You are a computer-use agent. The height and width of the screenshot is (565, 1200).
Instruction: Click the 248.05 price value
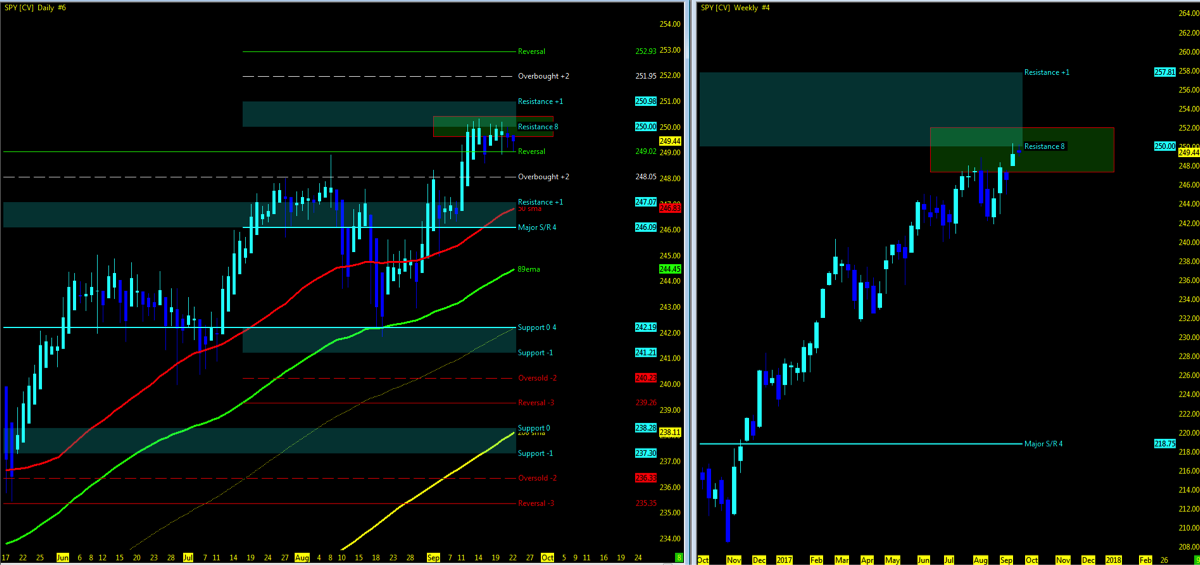(644, 177)
